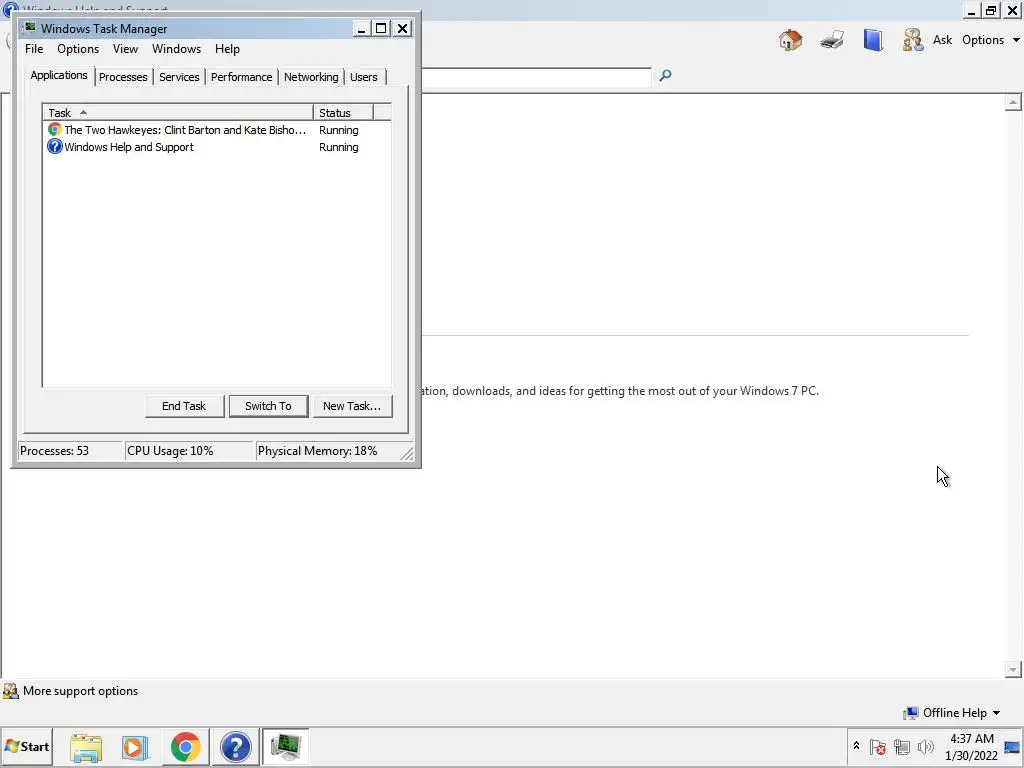1024x768 pixels.
Task: Click Help and Support taskbar icon
Action: tap(235, 747)
